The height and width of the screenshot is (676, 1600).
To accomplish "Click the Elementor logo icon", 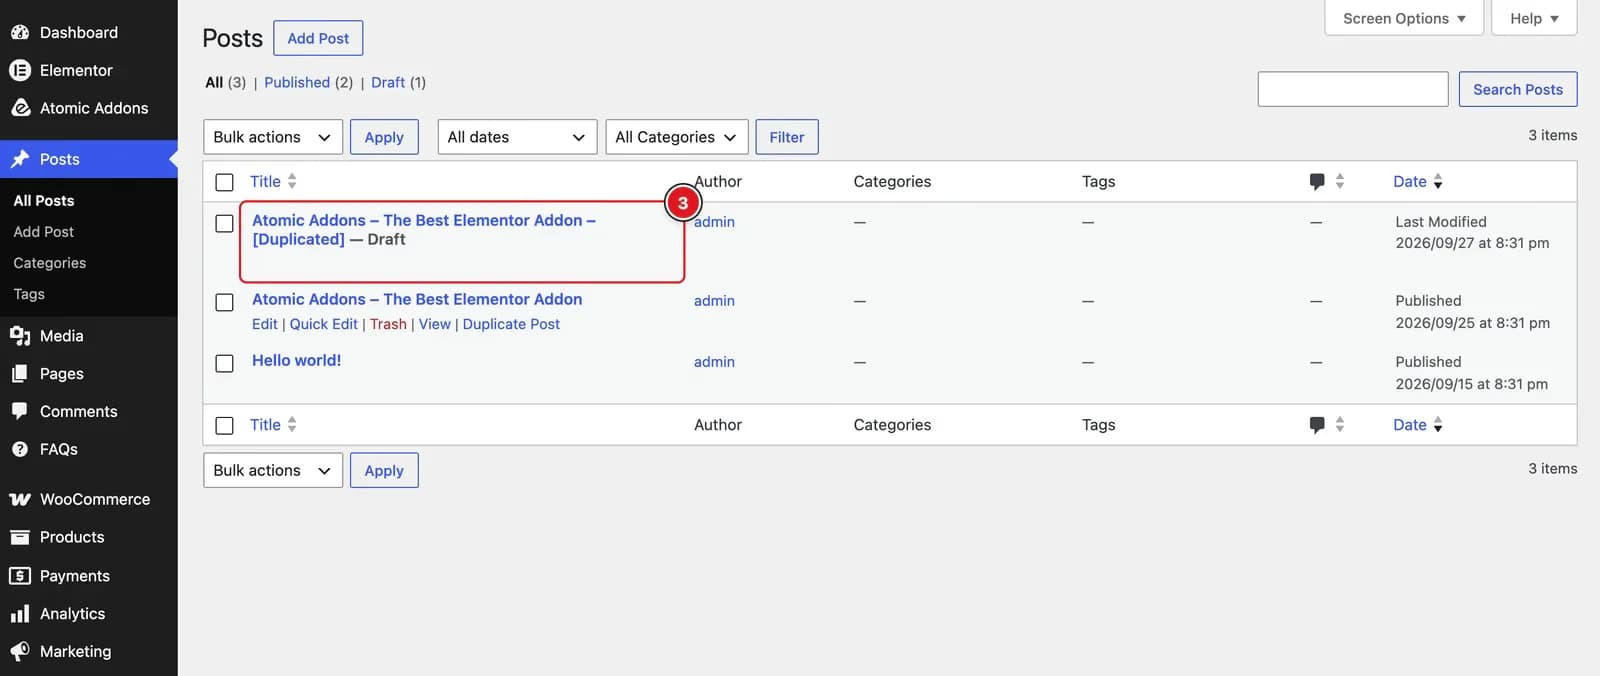I will [x=20, y=70].
